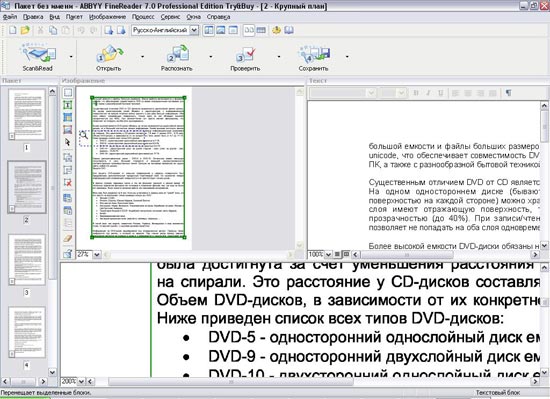Screen dimensions: 550x399
Task: Open the Процесс menu
Action: point(143,17)
